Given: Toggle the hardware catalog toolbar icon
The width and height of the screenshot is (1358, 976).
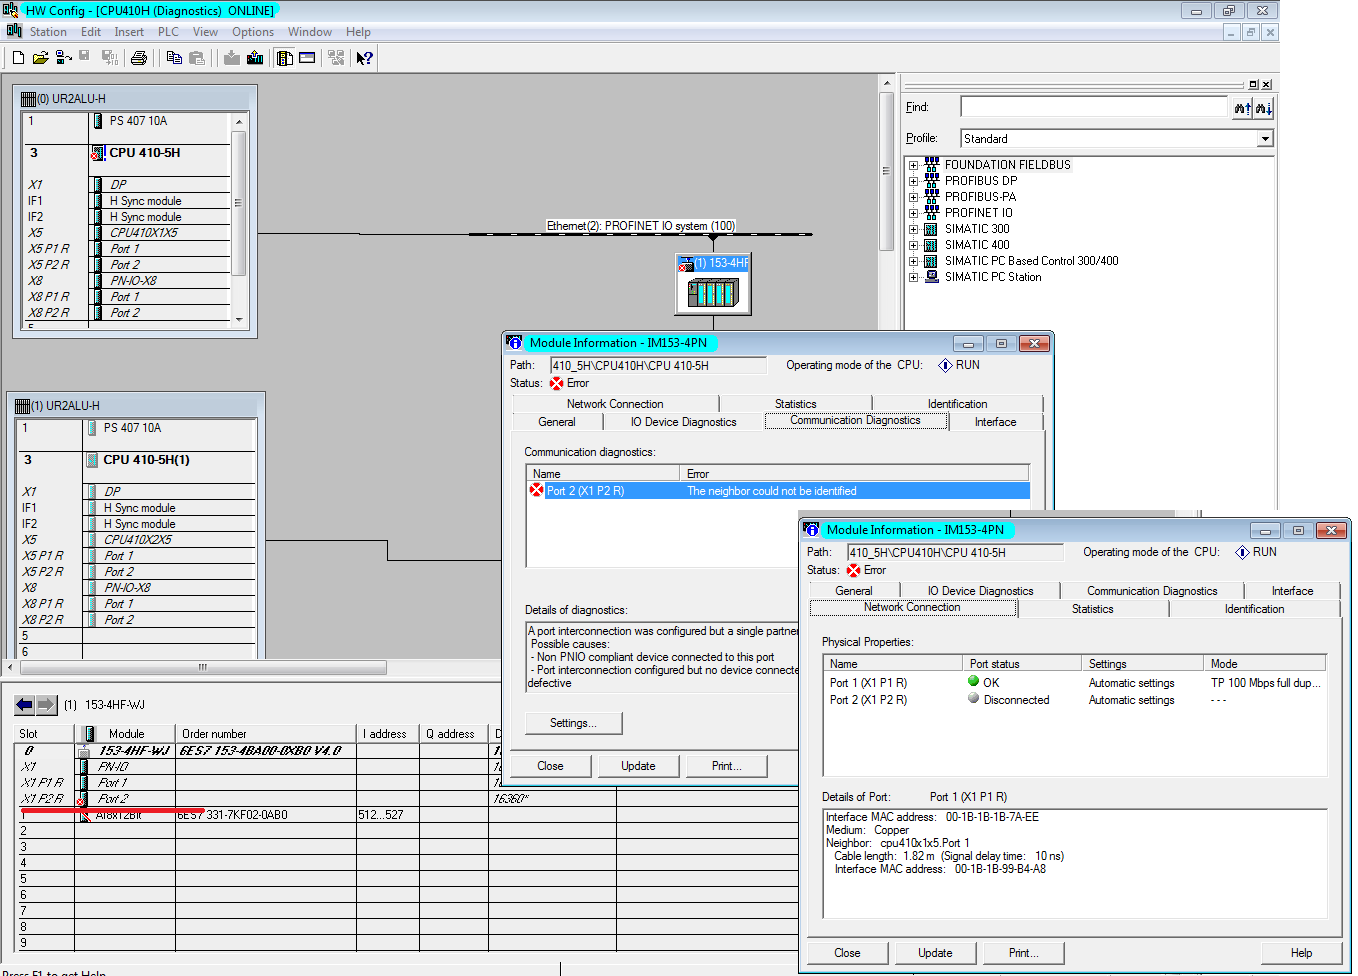Looking at the screenshot, I should (285, 58).
